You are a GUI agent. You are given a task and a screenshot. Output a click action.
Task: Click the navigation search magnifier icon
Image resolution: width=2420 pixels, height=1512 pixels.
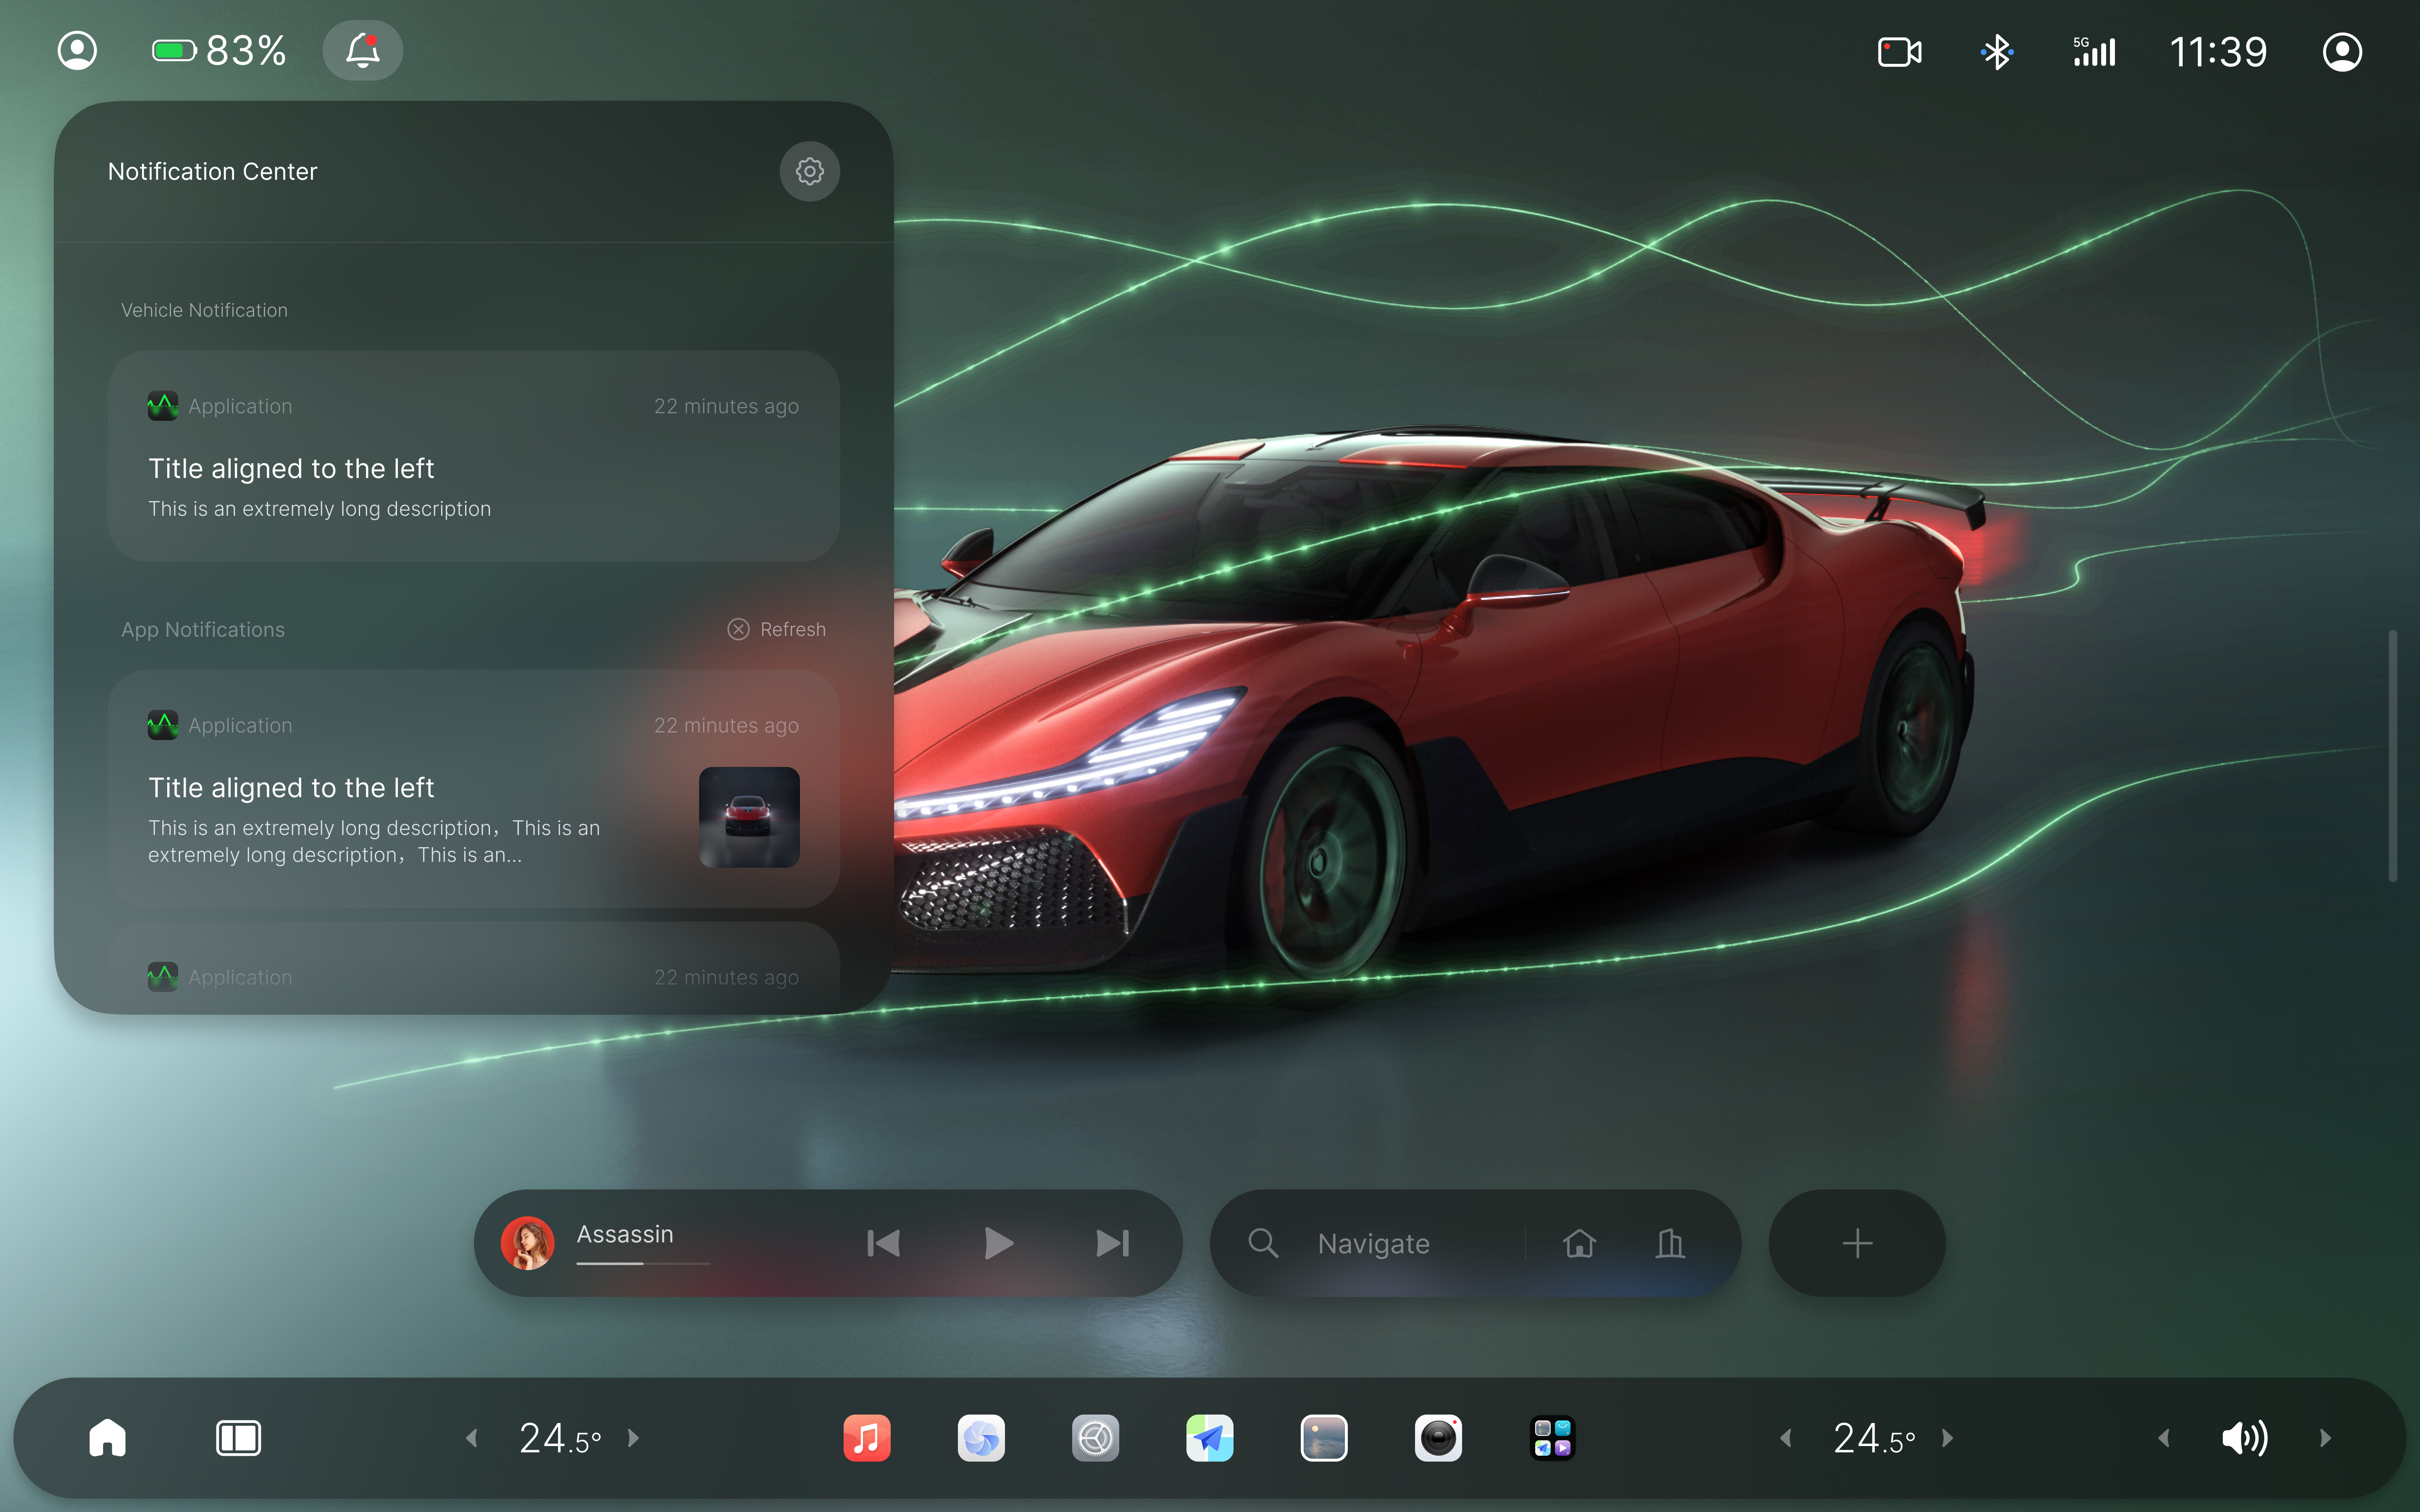pos(1263,1243)
